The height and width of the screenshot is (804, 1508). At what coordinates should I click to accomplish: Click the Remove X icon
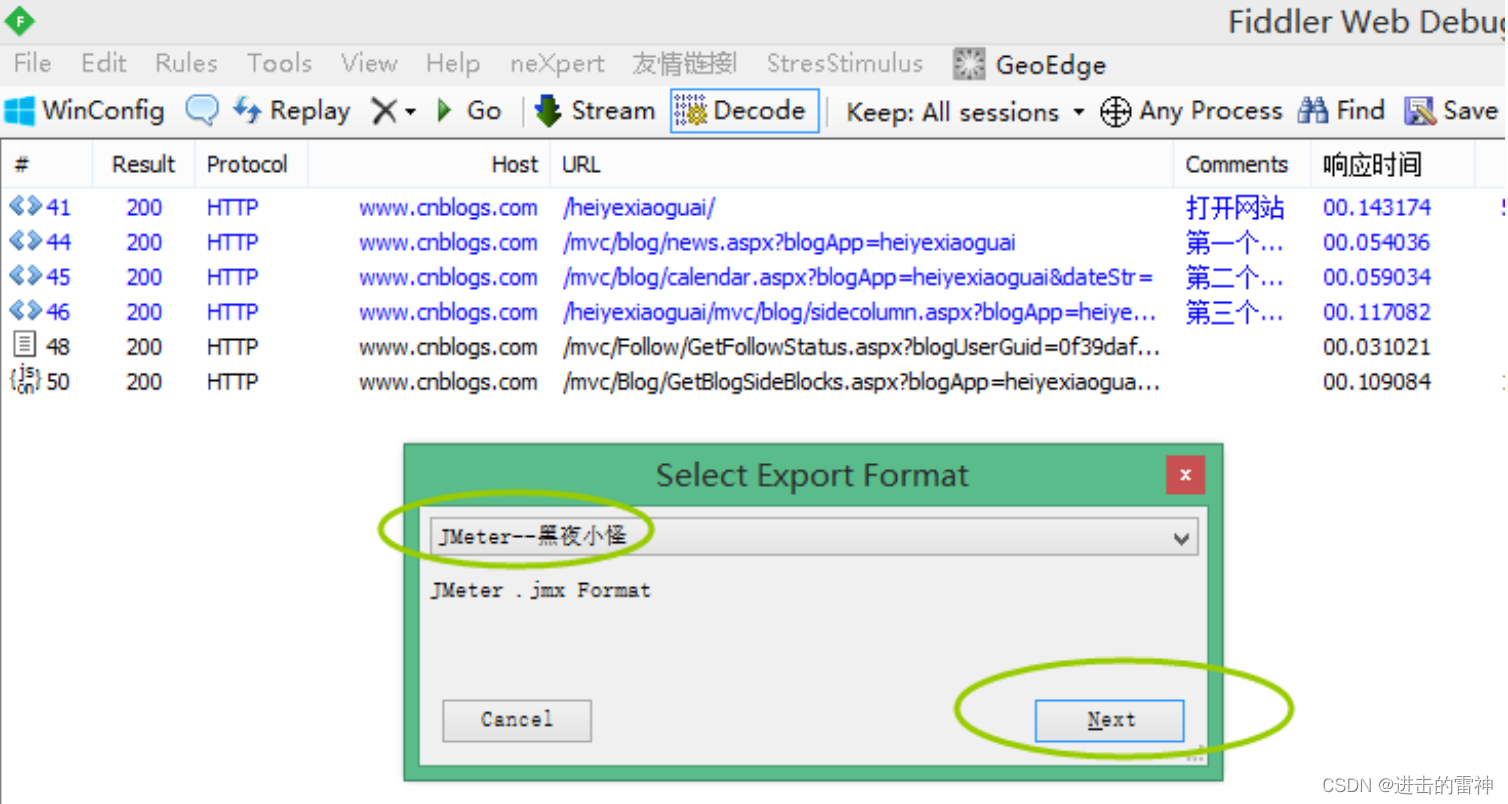click(x=384, y=111)
